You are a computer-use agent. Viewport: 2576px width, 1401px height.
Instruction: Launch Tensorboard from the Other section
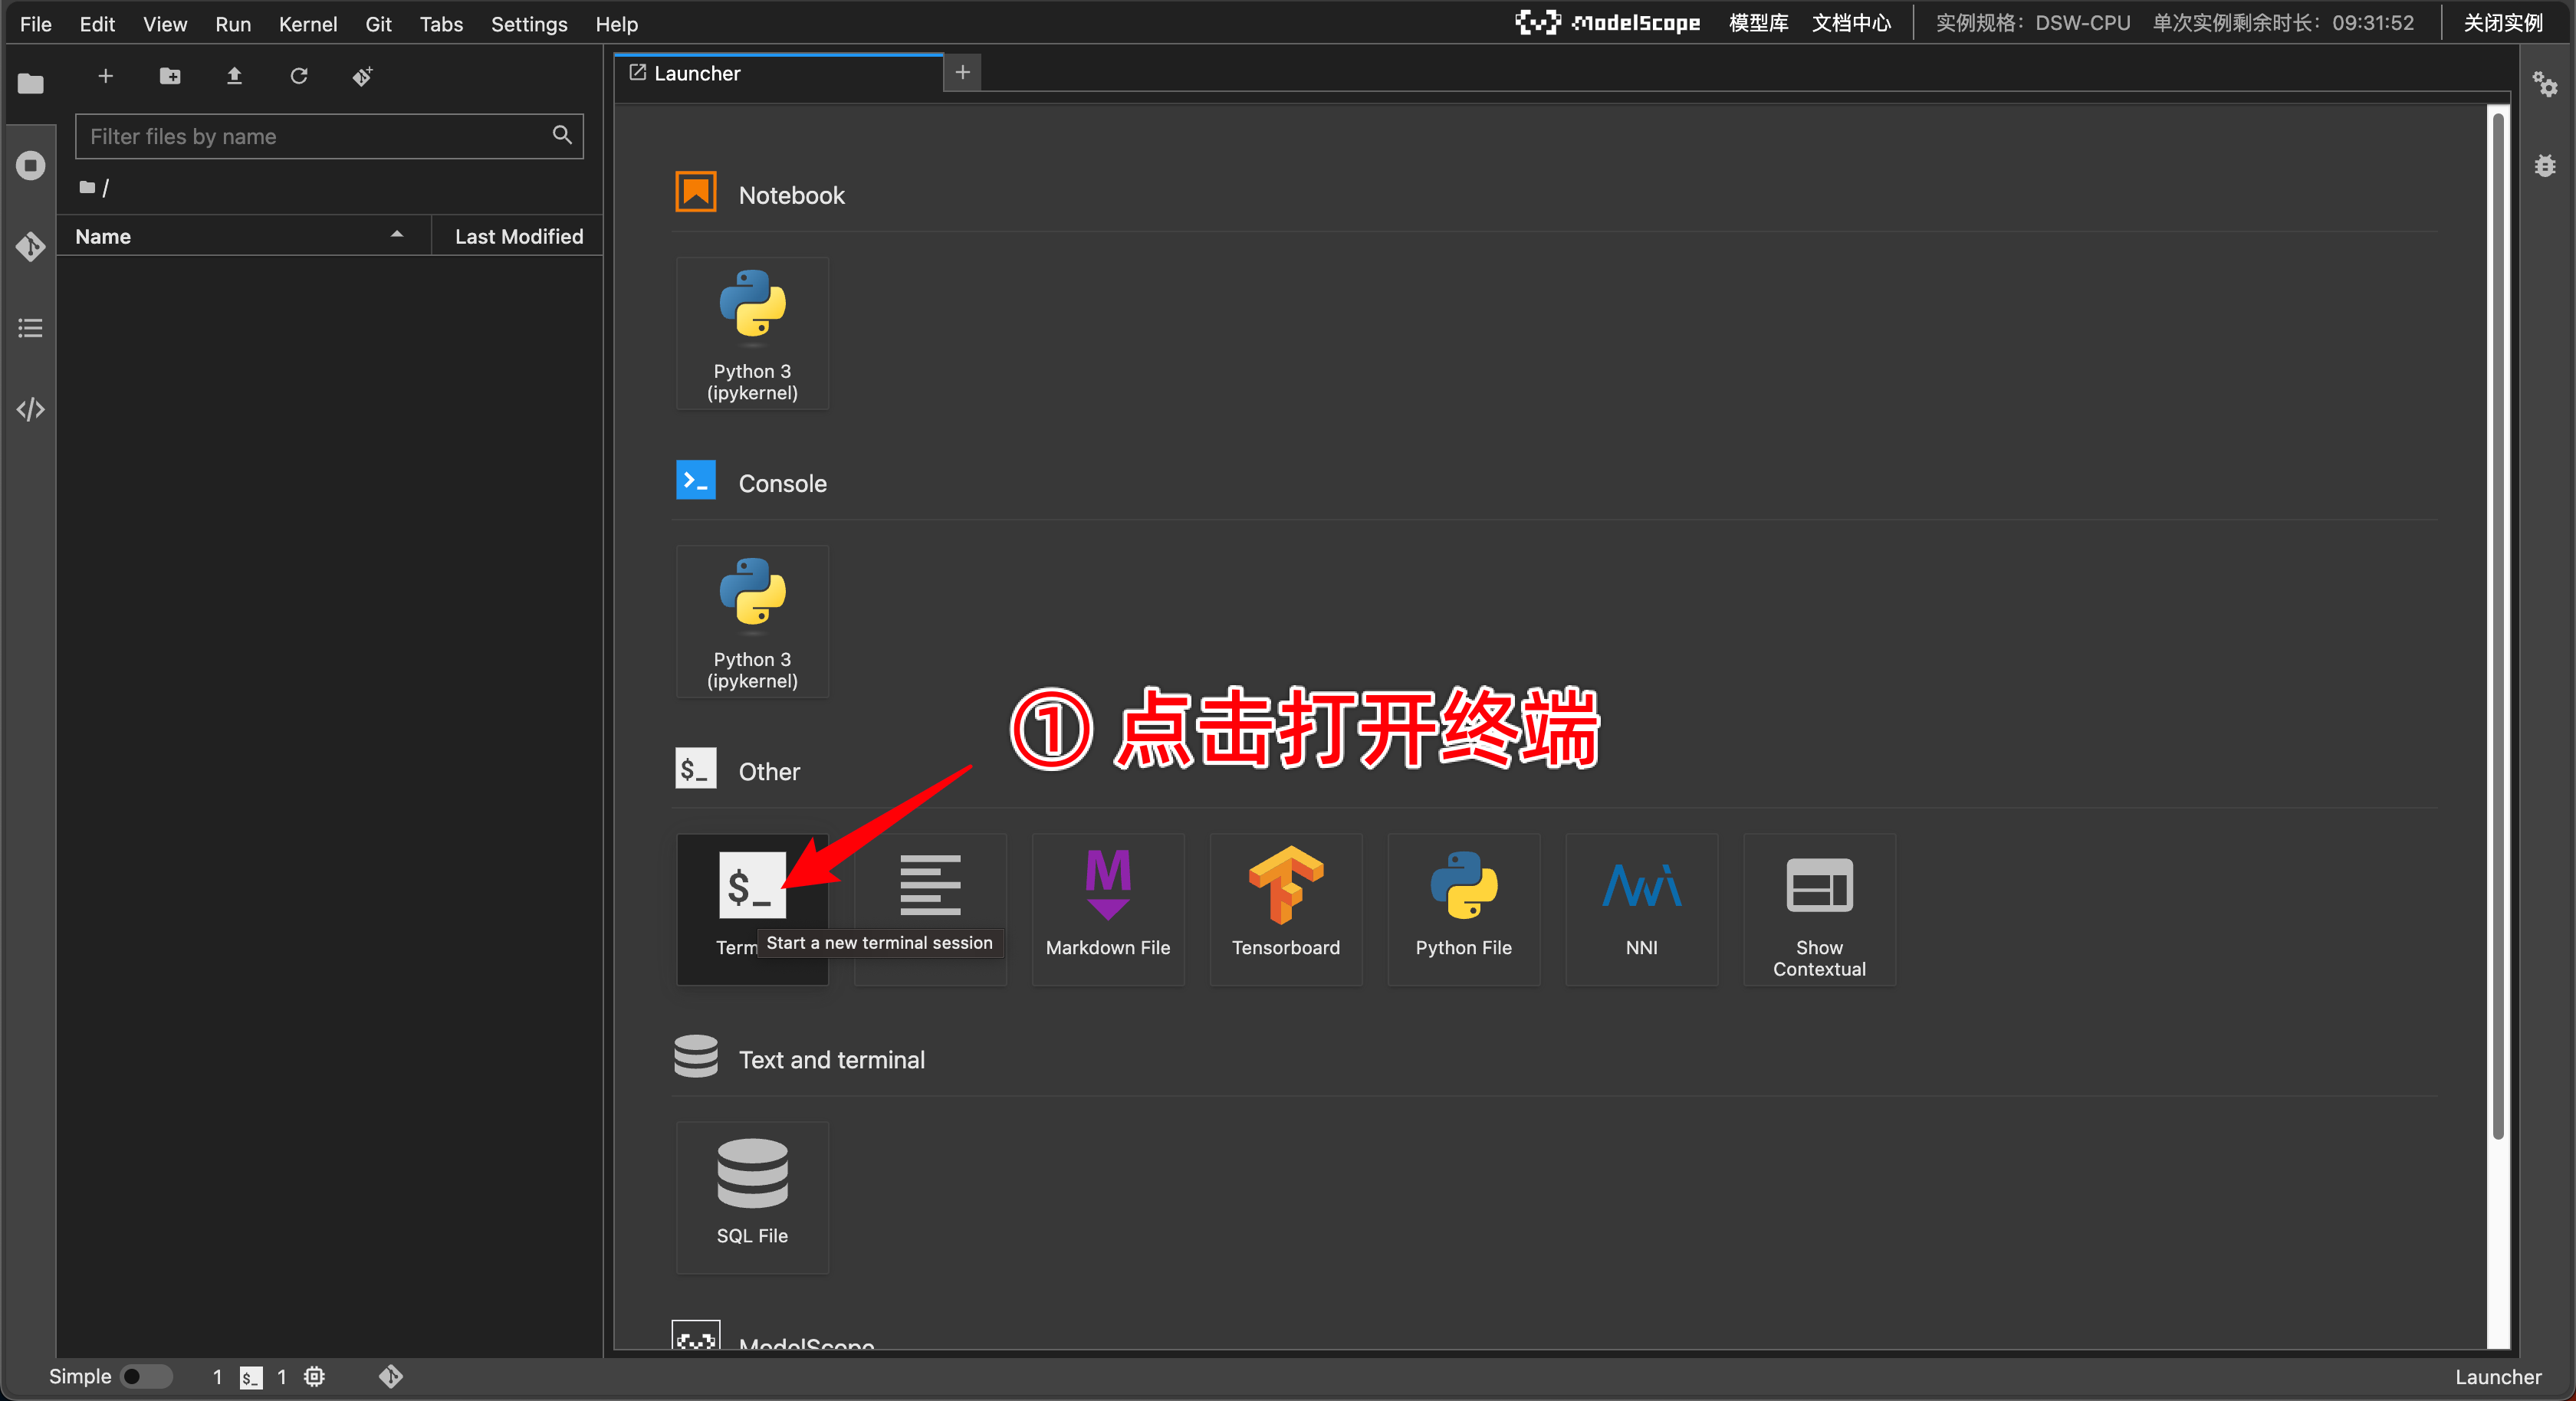pos(1285,908)
